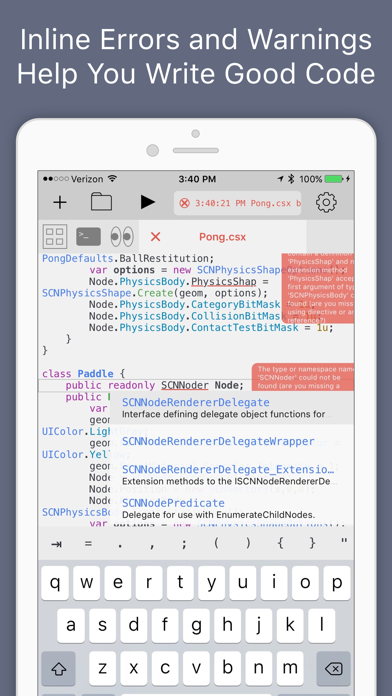Tap the q key on keyboard
Viewport: 392px width, 696px height.
click(55, 583)
